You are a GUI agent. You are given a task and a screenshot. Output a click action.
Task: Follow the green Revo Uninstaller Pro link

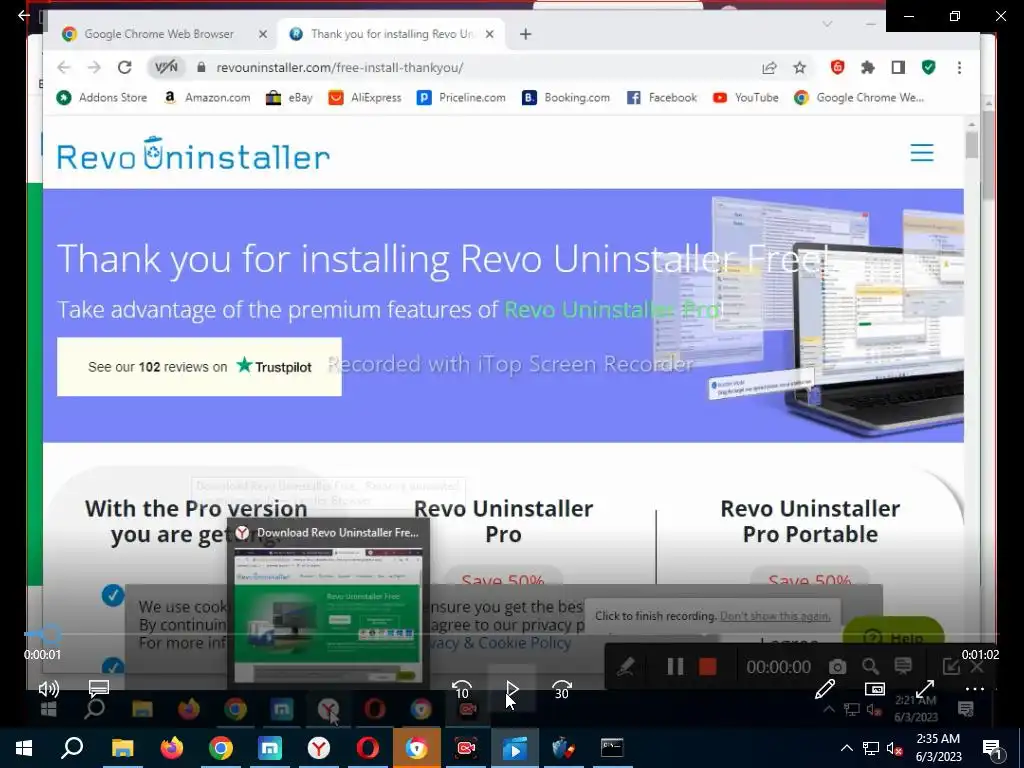(612, 309)
